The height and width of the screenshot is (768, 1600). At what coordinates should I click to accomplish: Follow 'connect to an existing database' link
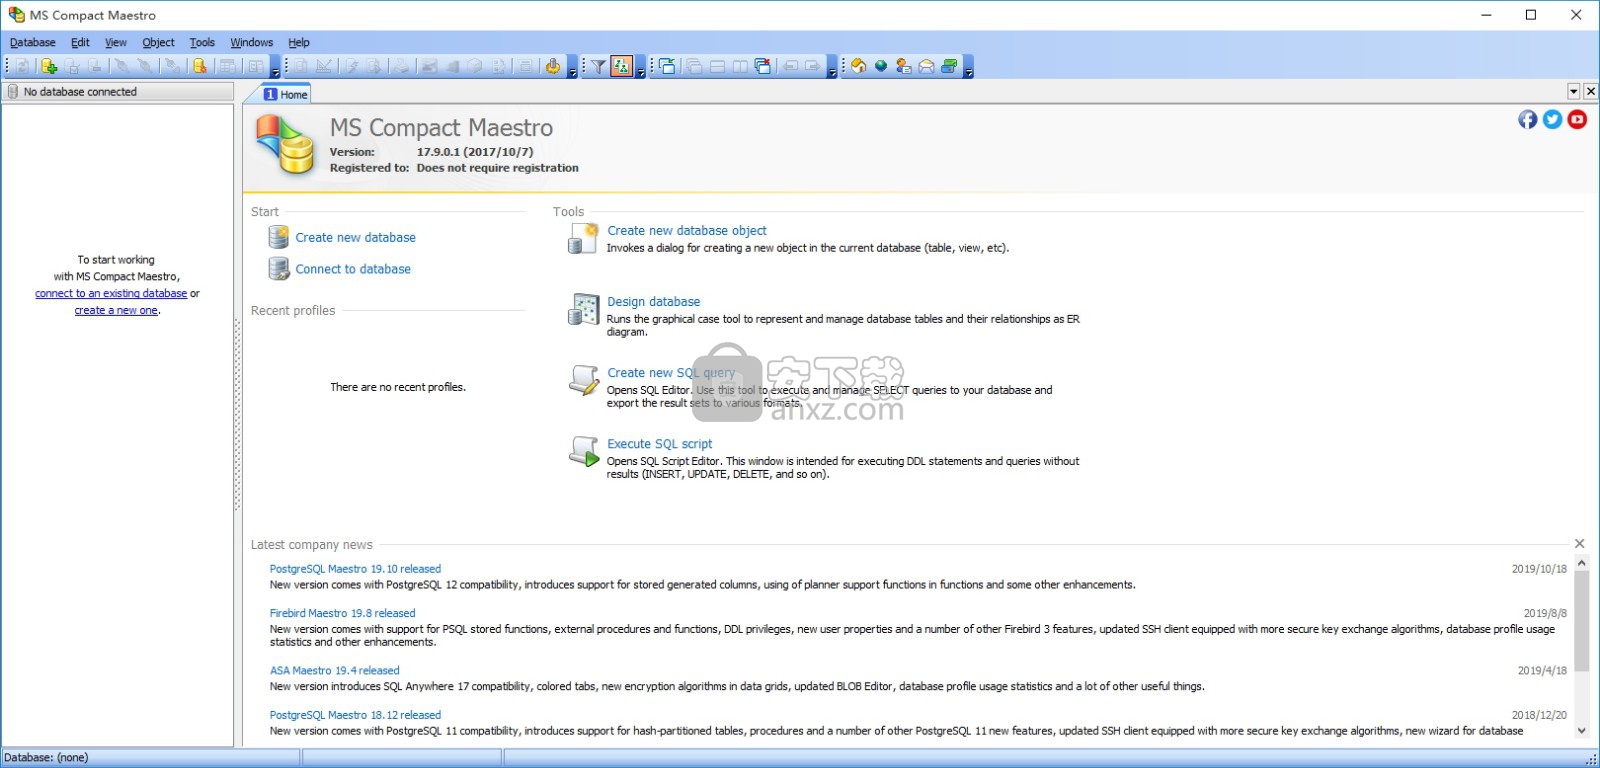coord(111,293)
